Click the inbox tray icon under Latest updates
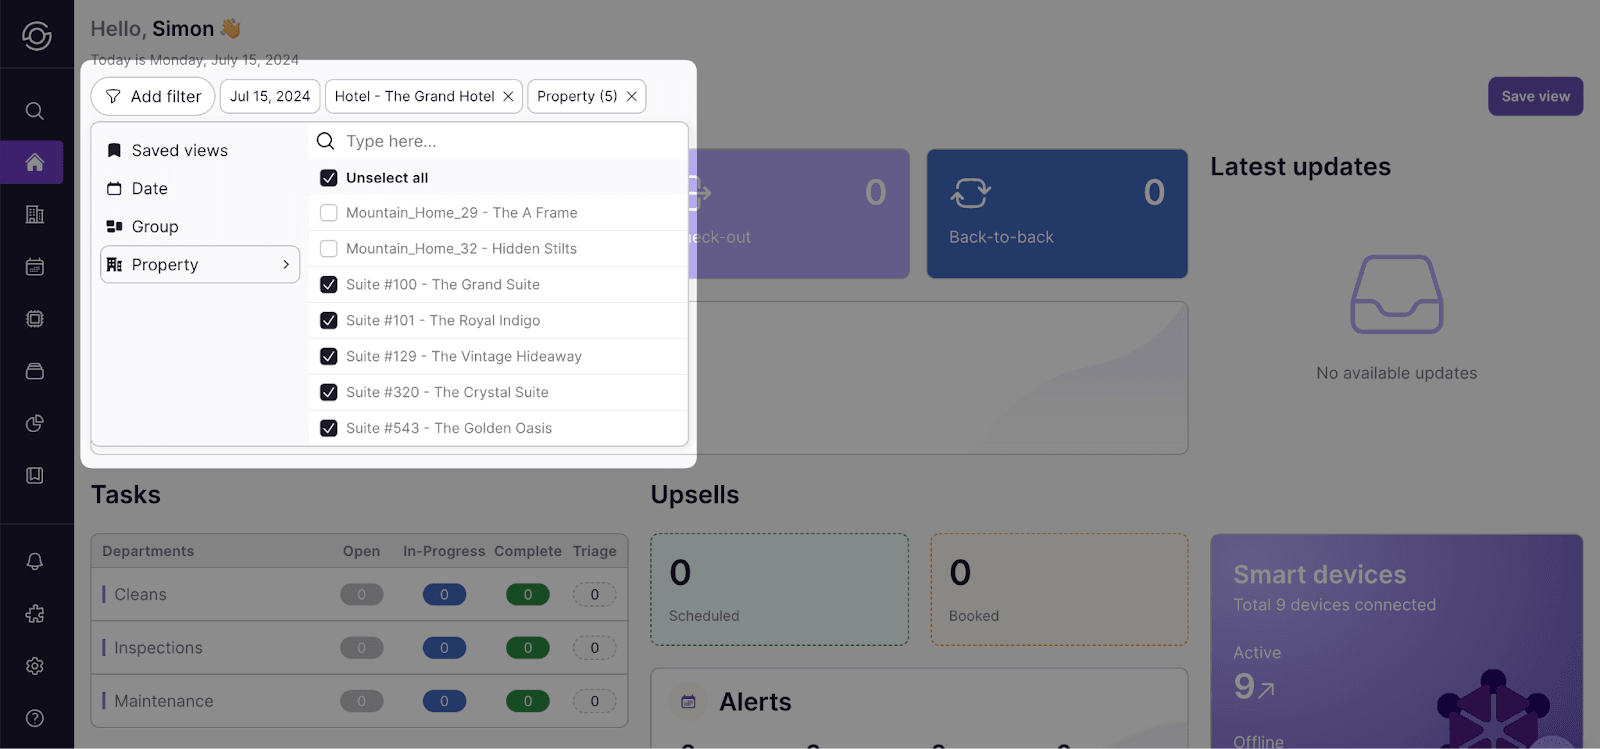Viewport: 1600px width, 749px height. tap(1397, 294)
